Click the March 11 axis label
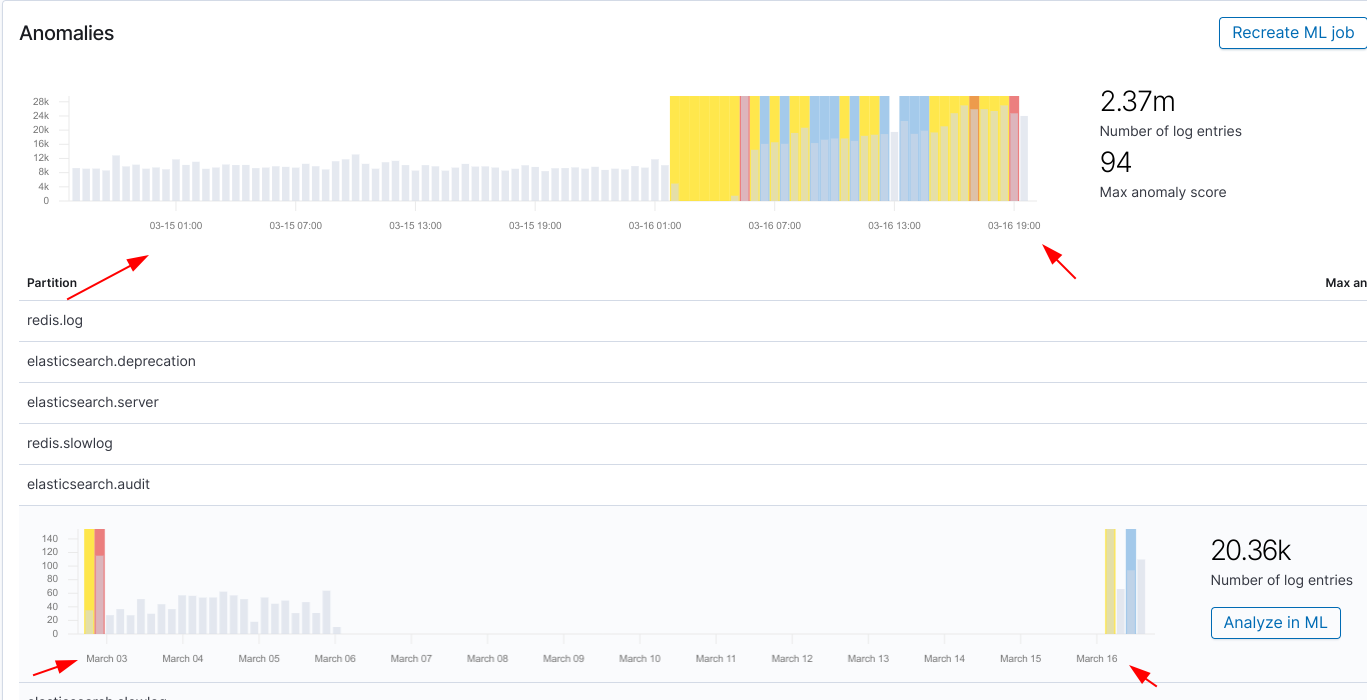The image size is (1367, 700). 716,659
